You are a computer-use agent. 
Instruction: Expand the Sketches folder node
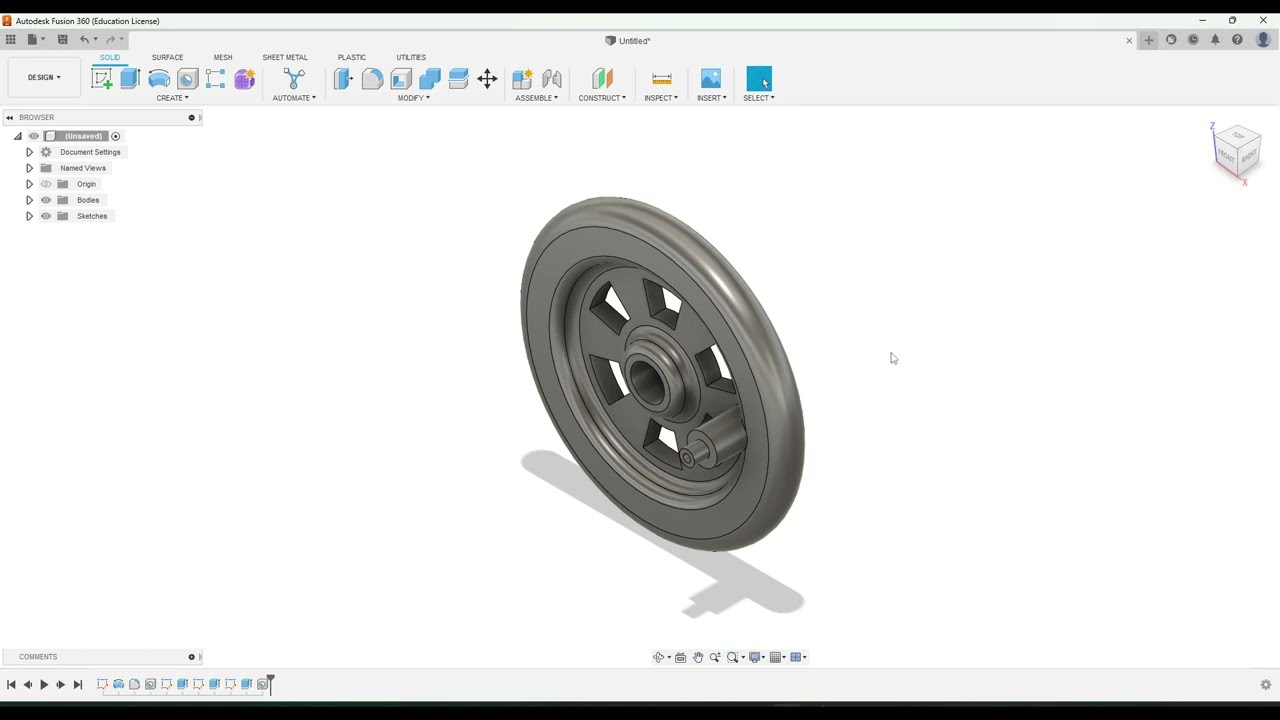click(x=29, y=216)
